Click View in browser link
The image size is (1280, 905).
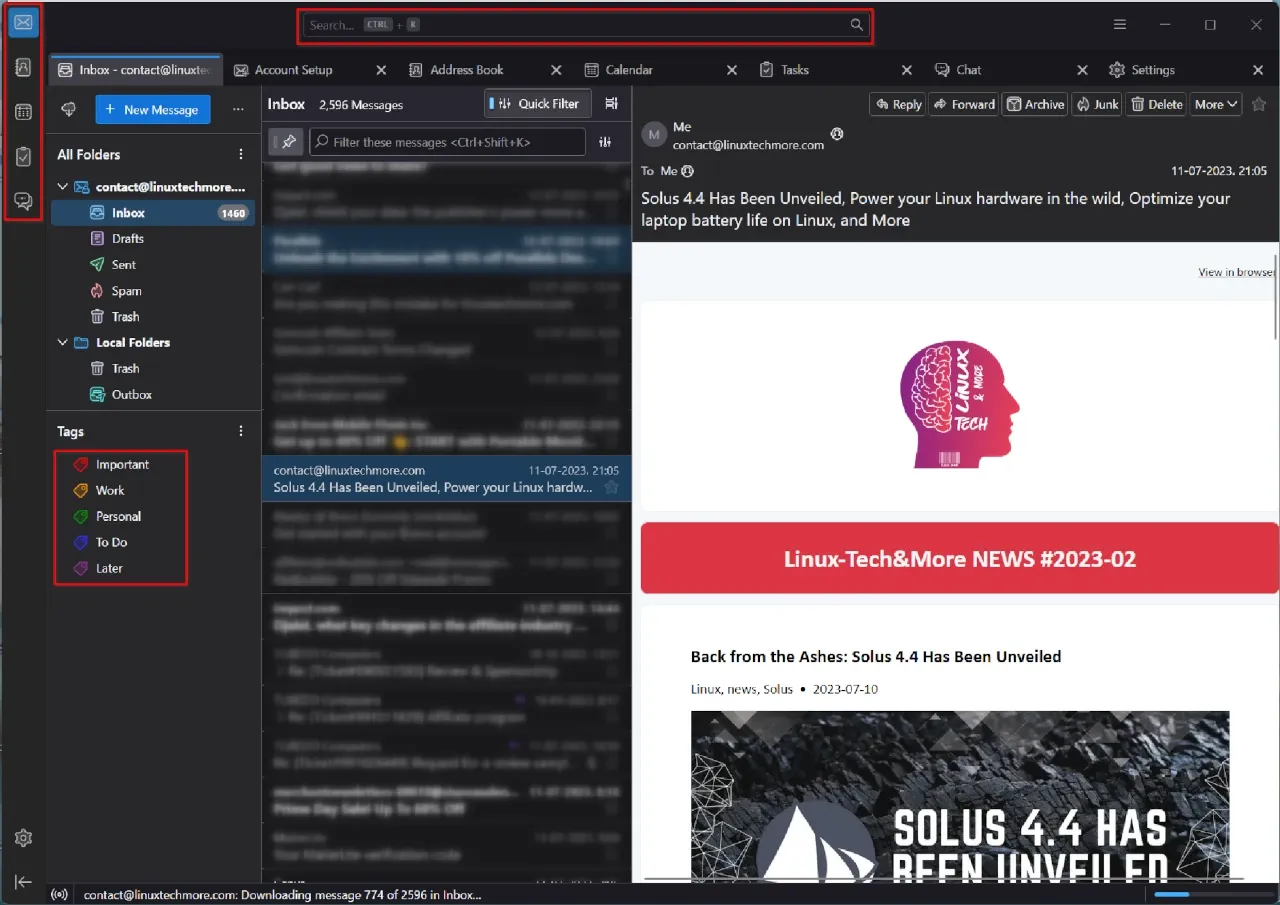[x=1237, y=272]
